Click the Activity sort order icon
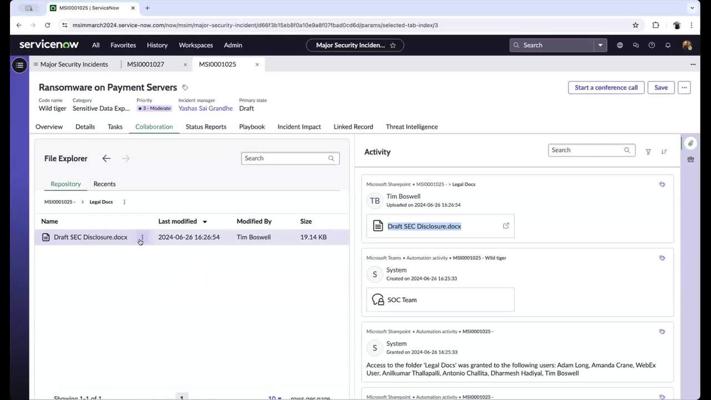711x400 pixels. coord(664,152)
